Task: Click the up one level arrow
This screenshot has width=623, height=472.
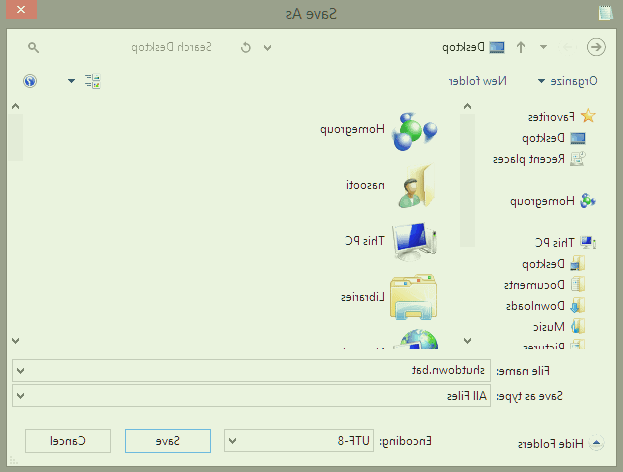Action: pyautogui.click(x=521, y=47)
